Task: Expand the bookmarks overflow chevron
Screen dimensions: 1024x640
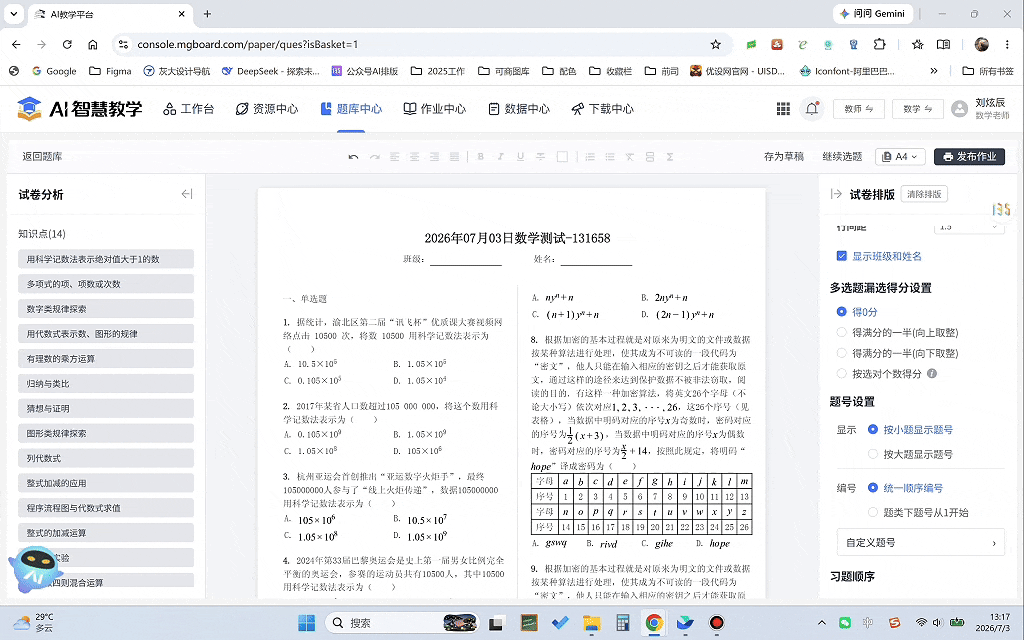Action: point(934,71)
